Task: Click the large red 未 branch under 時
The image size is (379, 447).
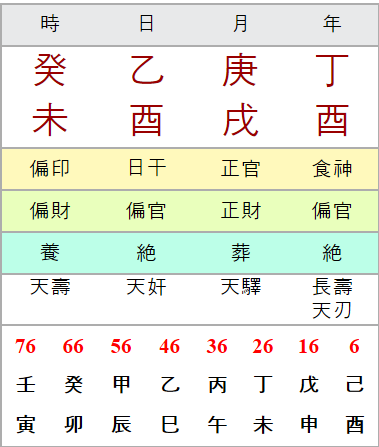Action: pos(50,119)
